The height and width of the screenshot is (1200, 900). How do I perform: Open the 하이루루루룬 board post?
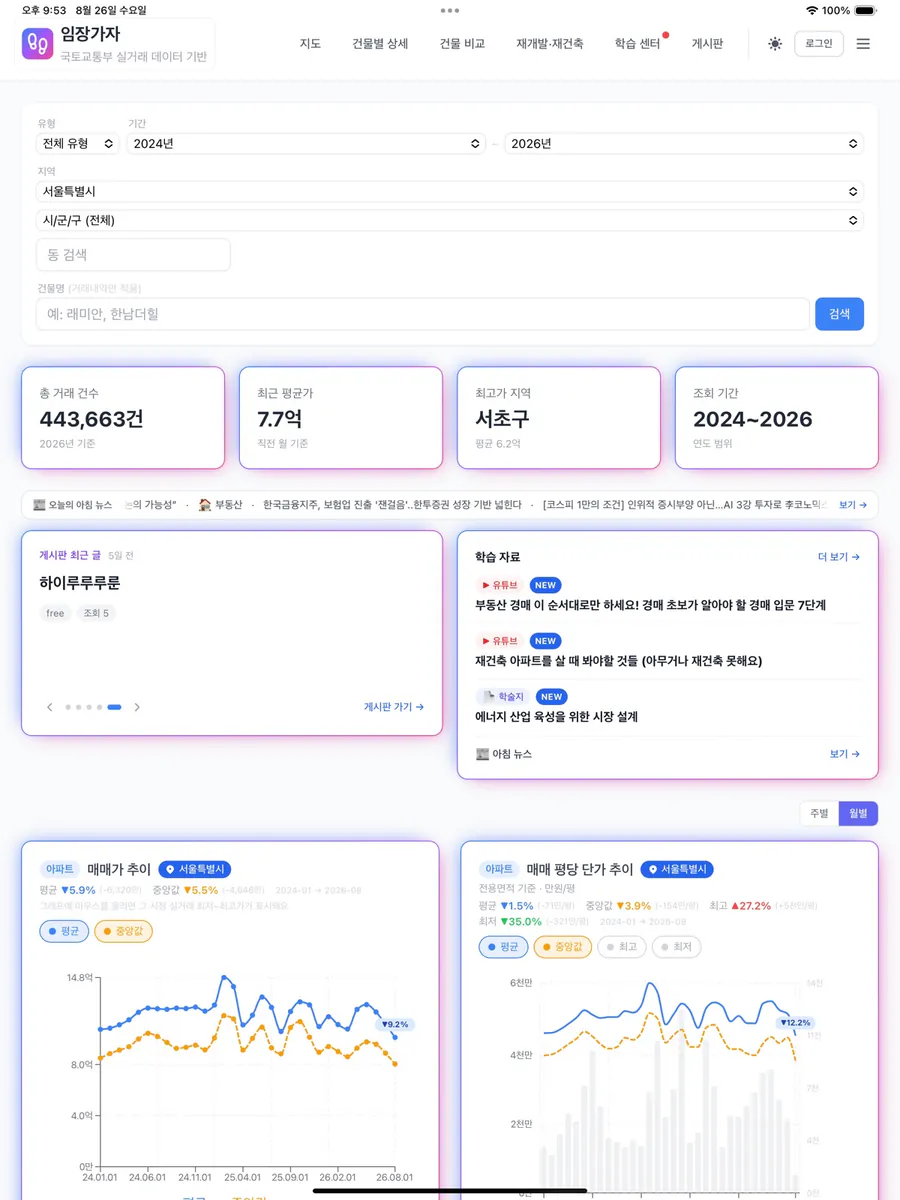pyautogui.click(x=80, y=583)
